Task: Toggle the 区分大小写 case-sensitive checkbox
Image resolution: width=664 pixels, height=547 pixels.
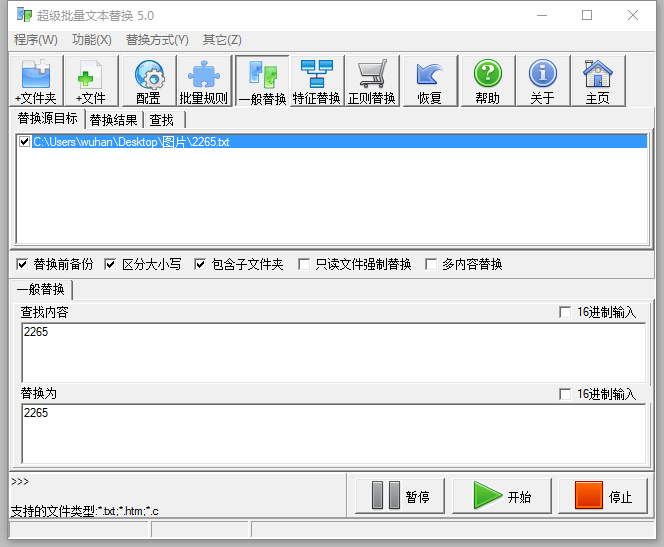Action: point(111,265)
